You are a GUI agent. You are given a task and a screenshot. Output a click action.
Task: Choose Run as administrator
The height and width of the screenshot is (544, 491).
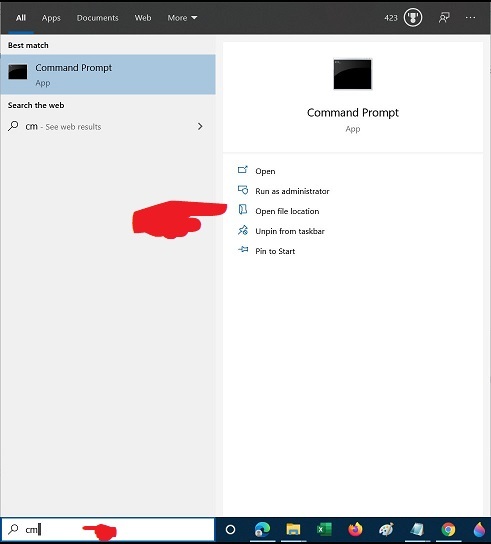pos(292,191)
